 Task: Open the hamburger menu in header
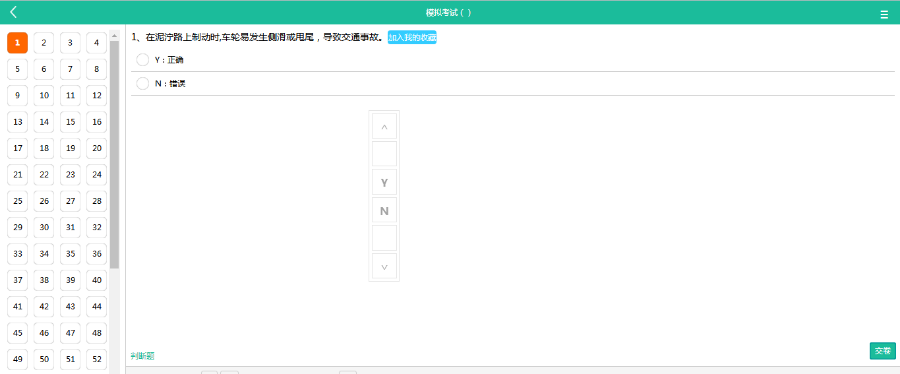tap(884, 15)
